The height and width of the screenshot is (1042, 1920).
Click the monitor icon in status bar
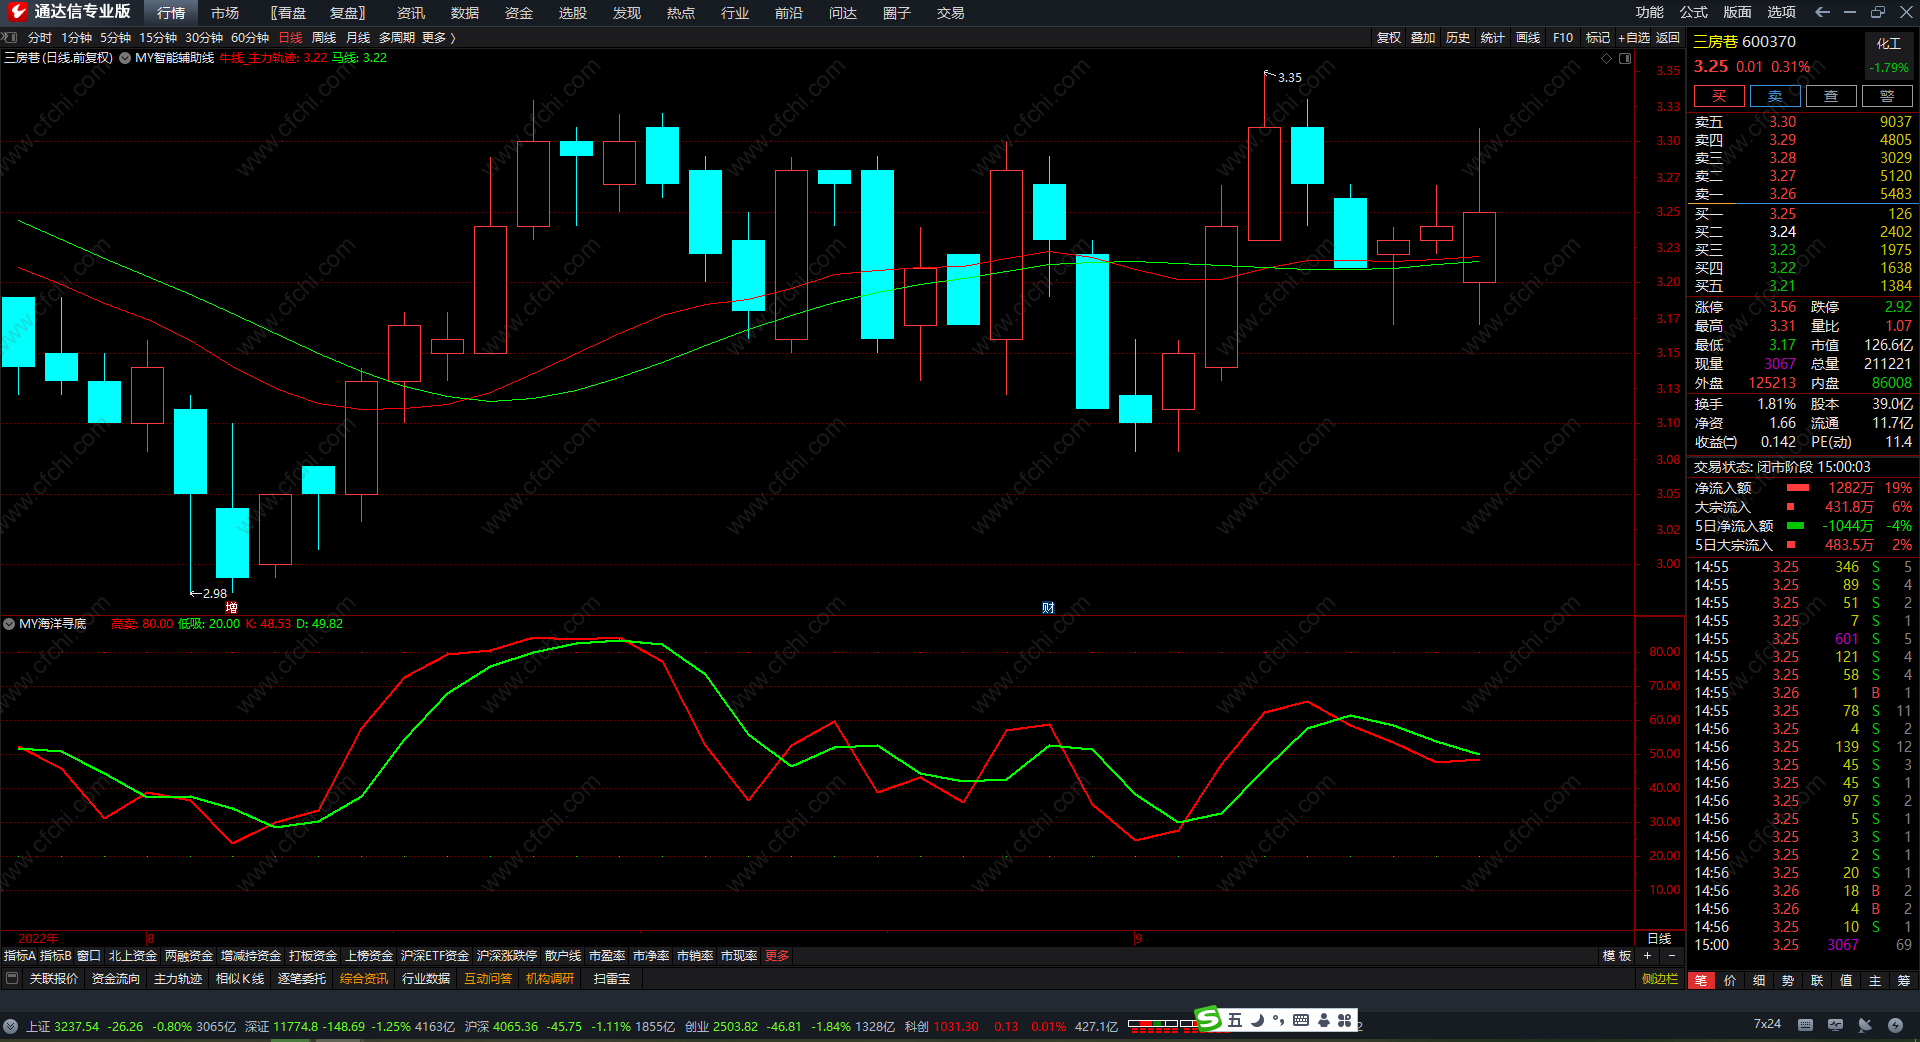1835,1025
